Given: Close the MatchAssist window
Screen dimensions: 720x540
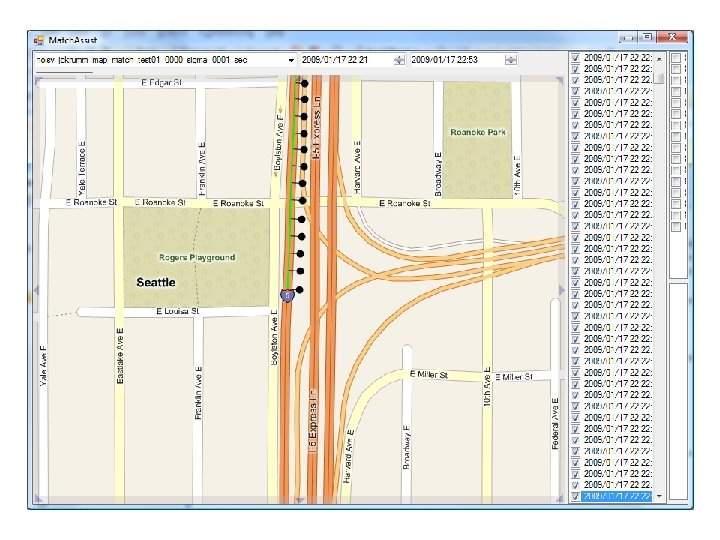Looking at the screenshot, I should [x=672, y=37].
